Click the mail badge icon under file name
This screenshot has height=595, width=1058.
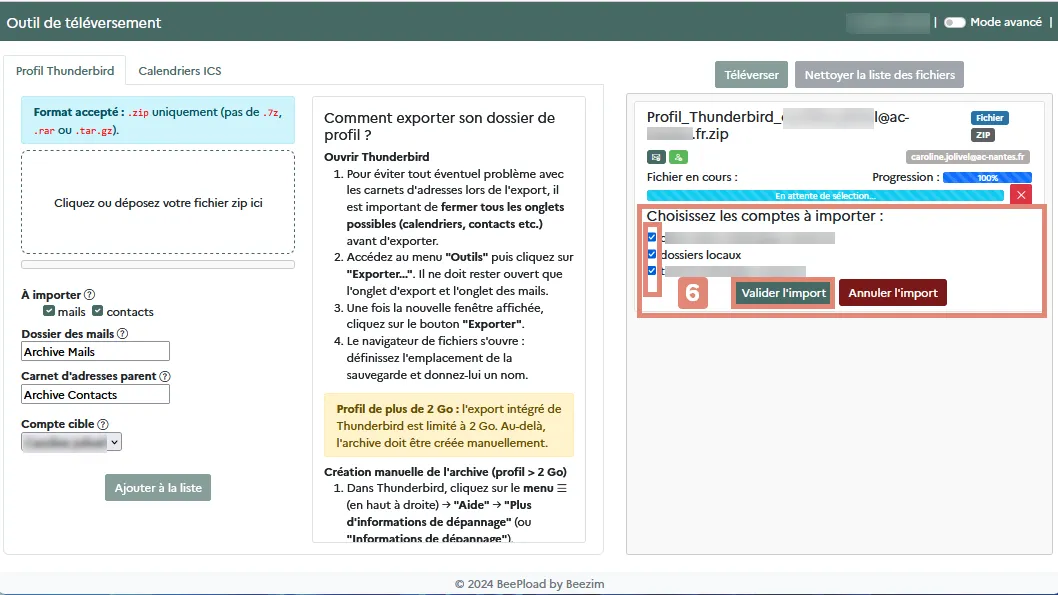(656, 157)
